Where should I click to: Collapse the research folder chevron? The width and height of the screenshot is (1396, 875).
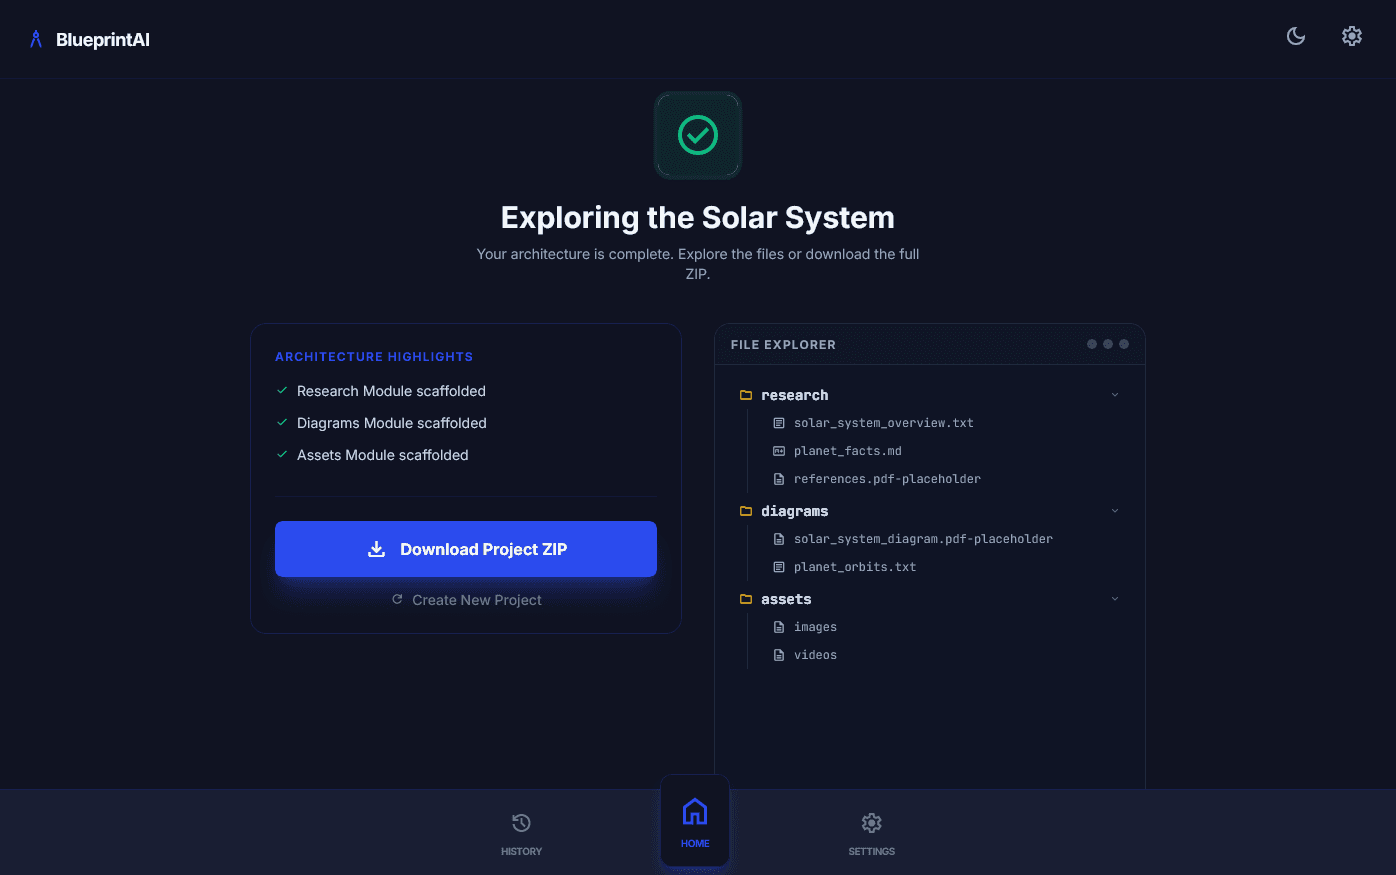tap(1115, 395)
